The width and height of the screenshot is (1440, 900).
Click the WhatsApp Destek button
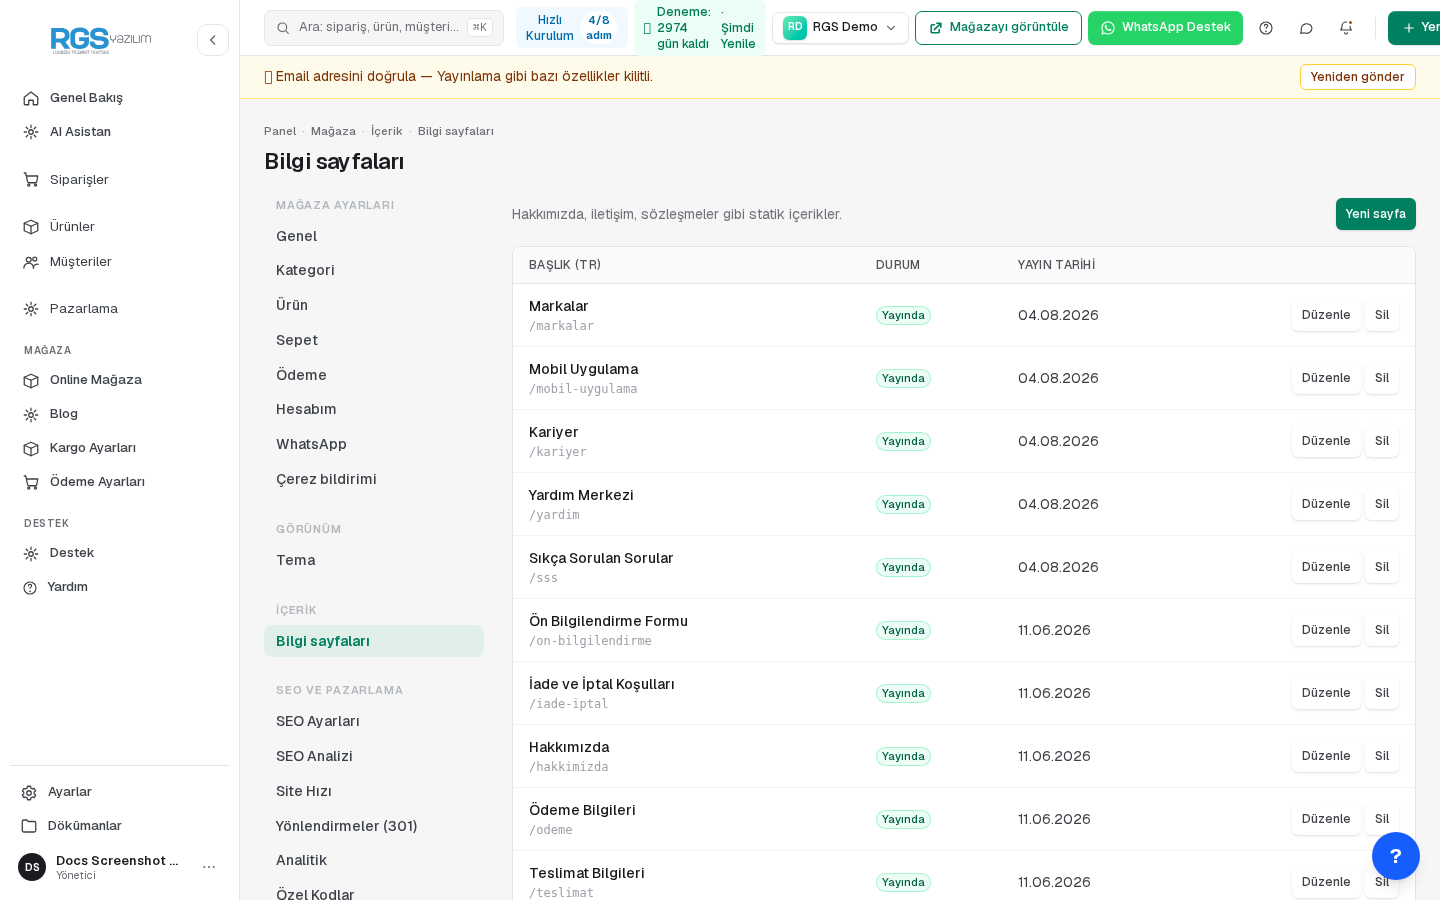tap(1165, 28)
